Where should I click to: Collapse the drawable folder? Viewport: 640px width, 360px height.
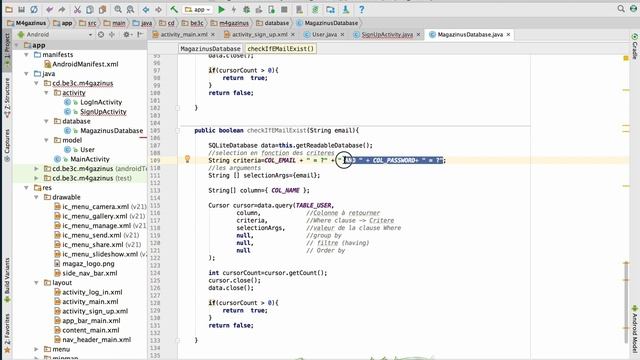point(36,197)
